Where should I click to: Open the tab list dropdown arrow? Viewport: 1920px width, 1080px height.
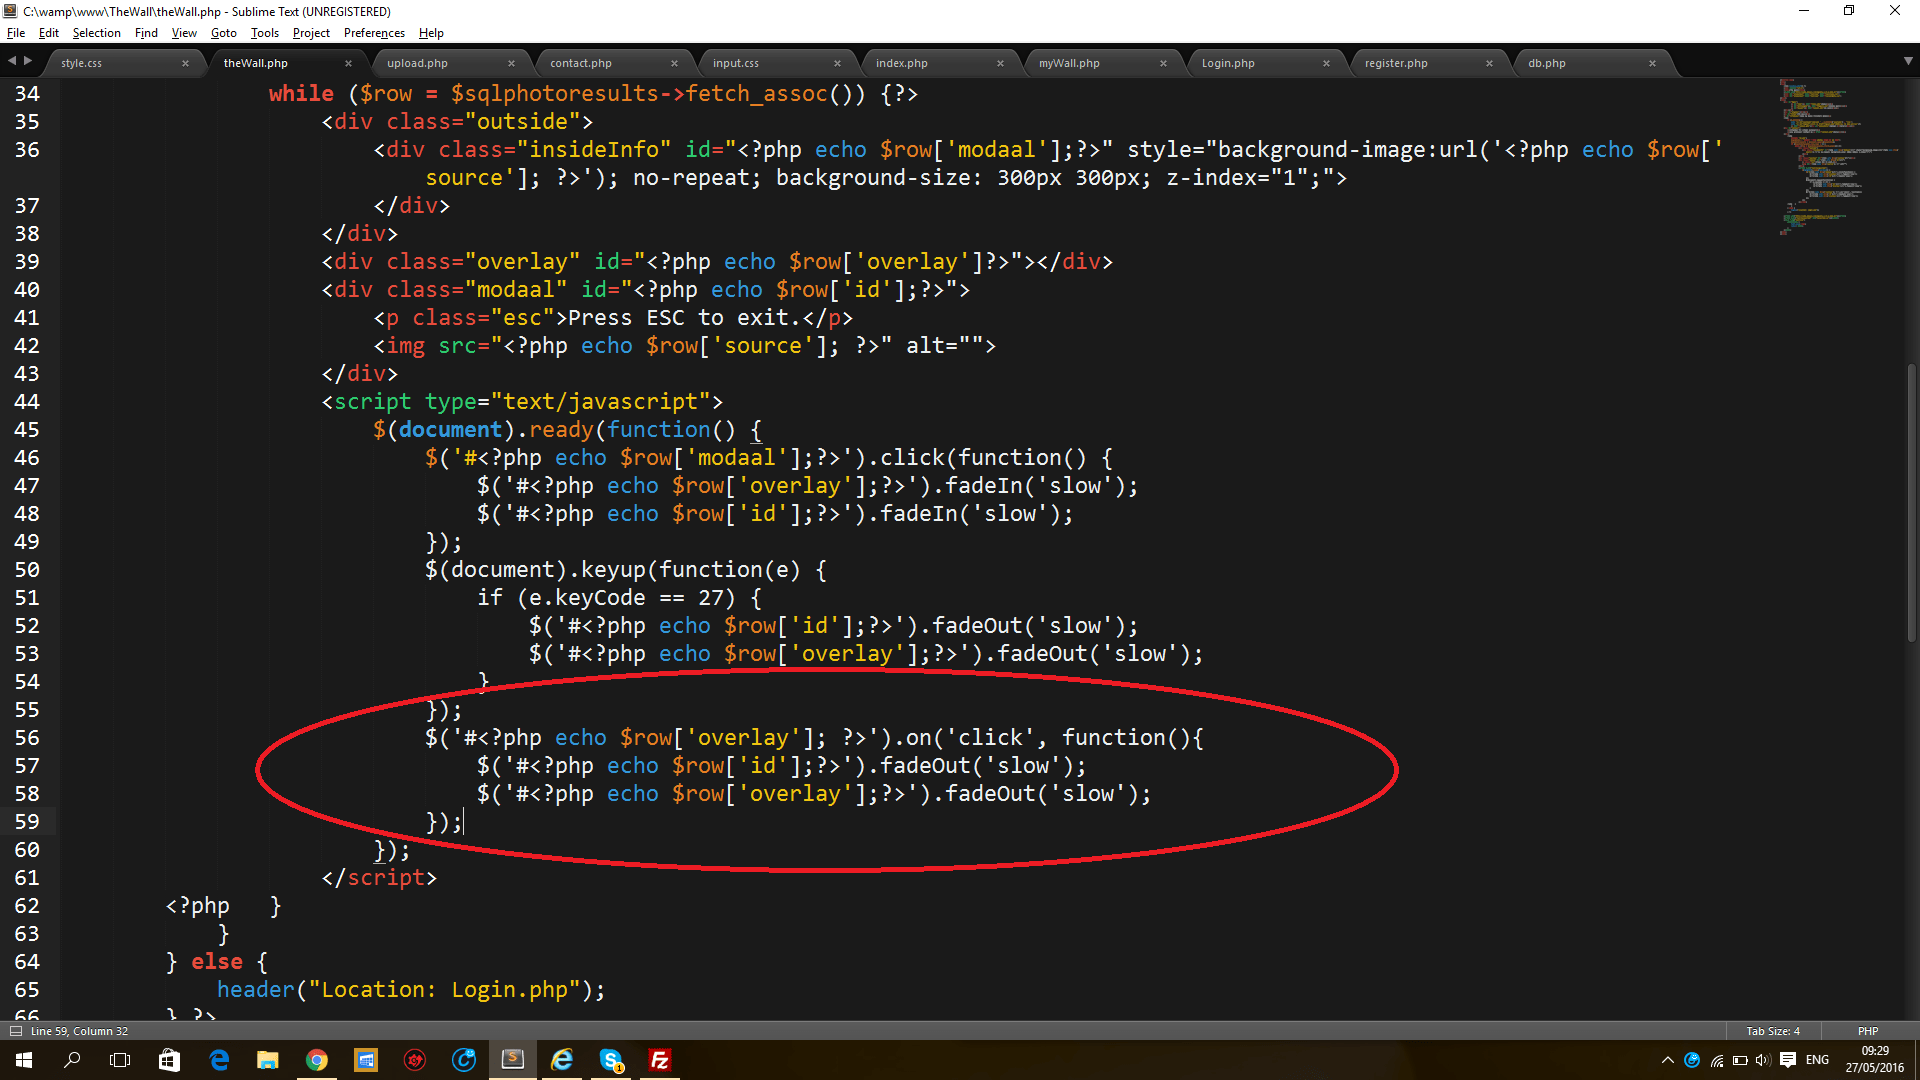click(x=1908, y=61)
